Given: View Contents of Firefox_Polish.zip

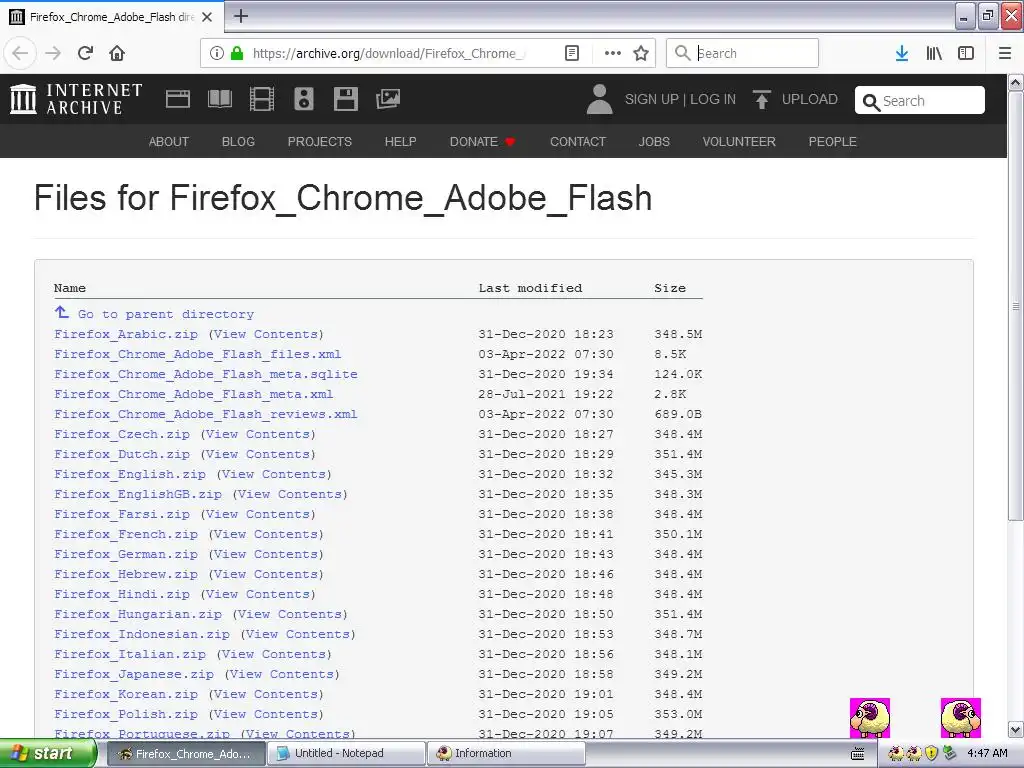Looking at the screenshot, I should (x=266, y=714).
